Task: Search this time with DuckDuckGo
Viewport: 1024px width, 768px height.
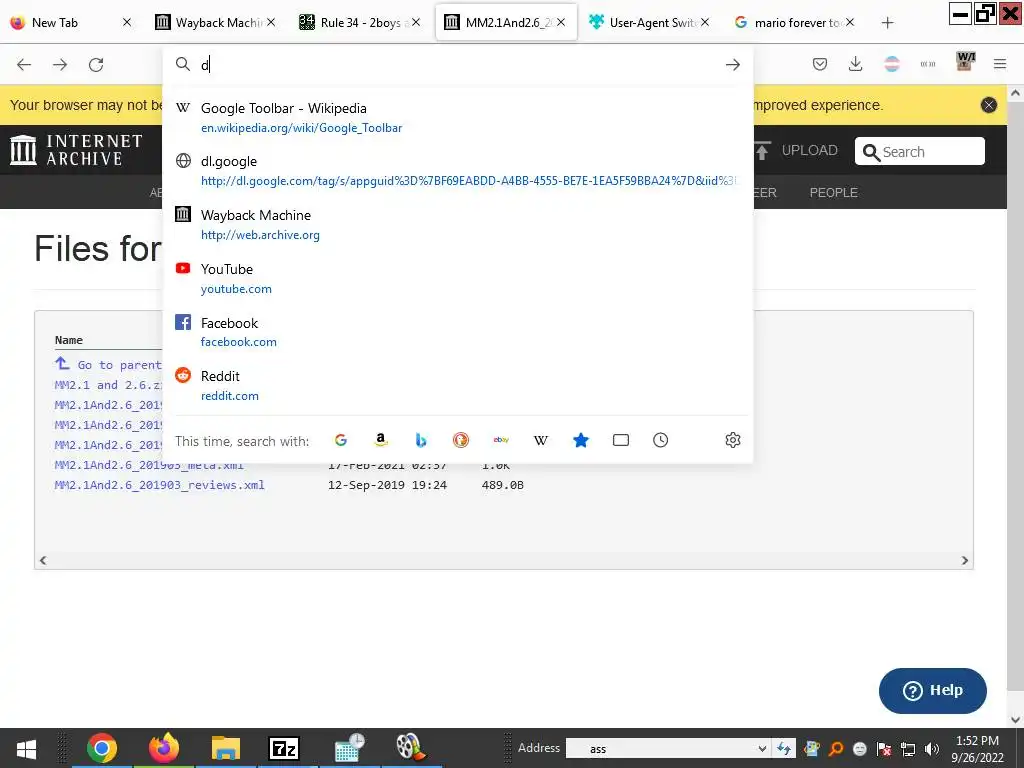Action: [460, 440]
